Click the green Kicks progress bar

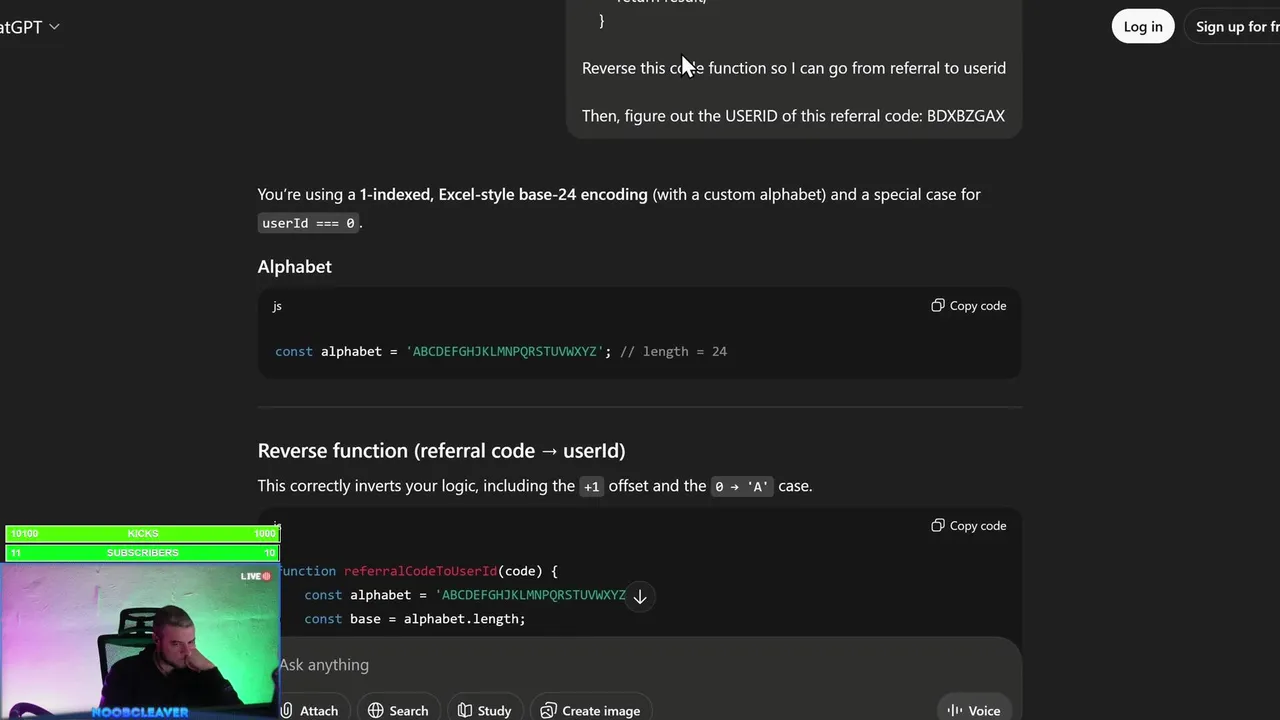142,534
